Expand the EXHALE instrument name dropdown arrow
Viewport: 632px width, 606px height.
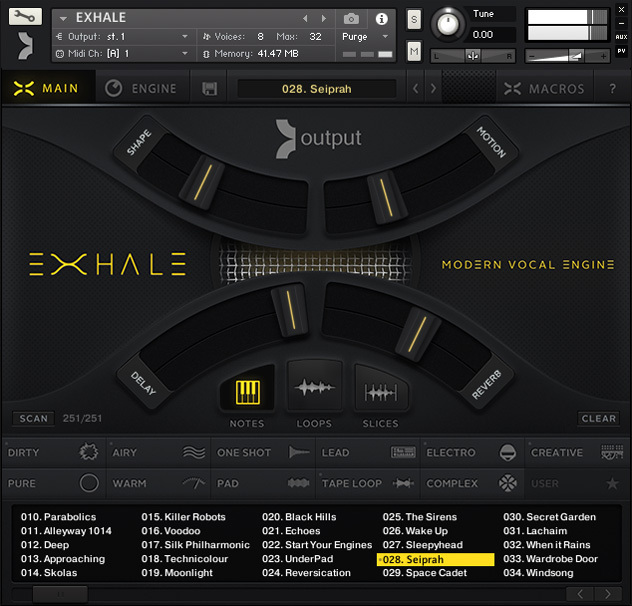coord(63,19)
